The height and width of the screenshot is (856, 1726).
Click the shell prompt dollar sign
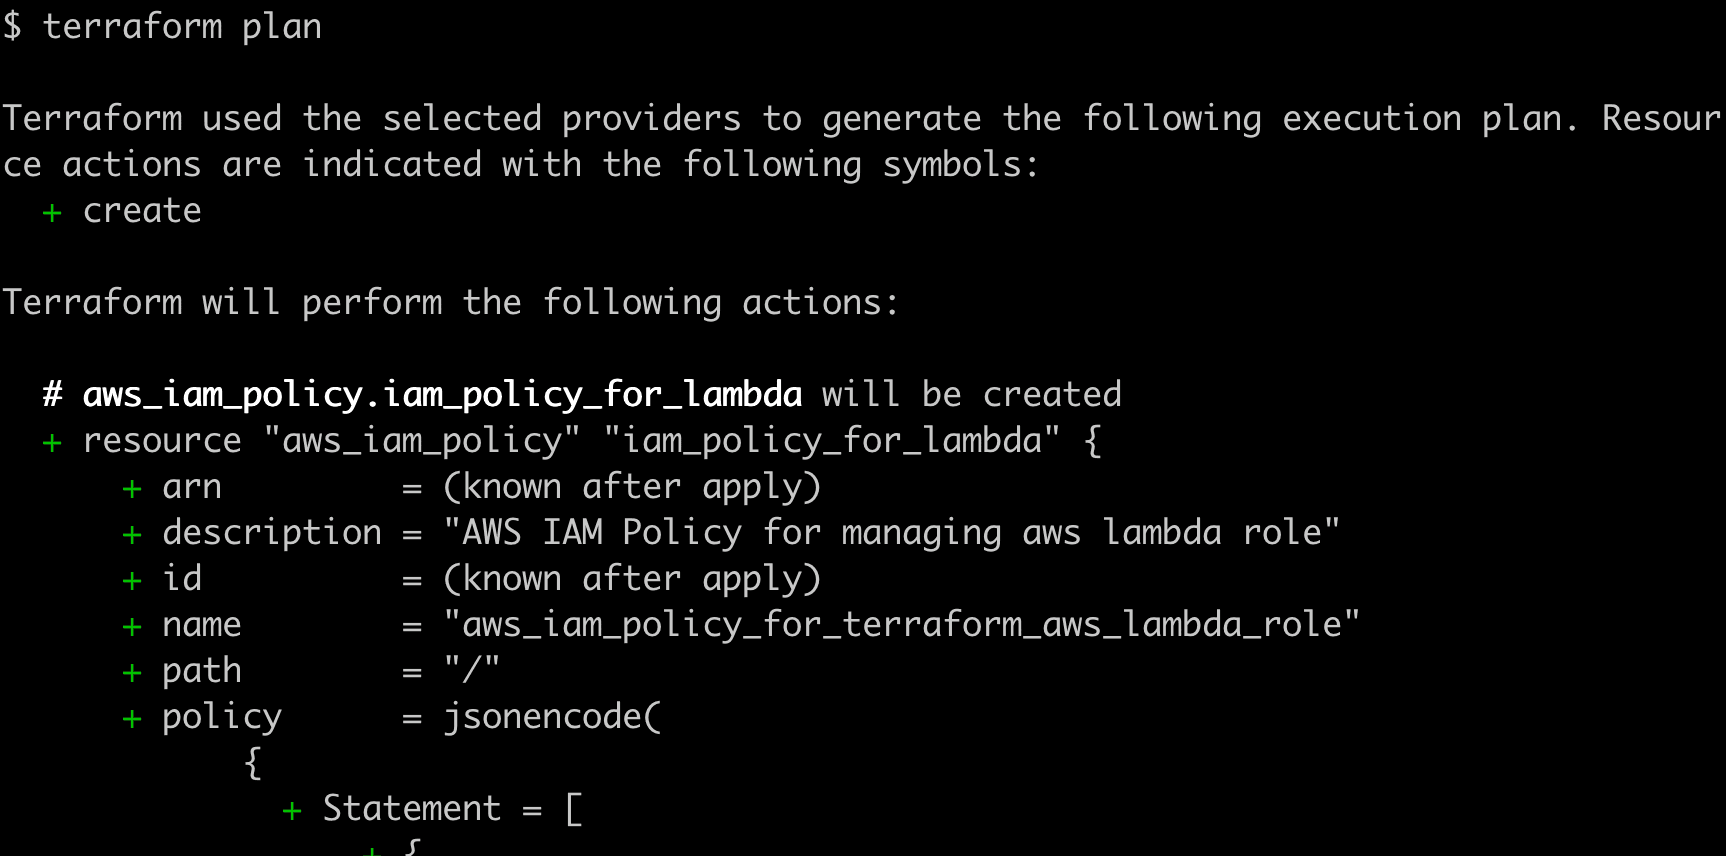coord(12,26)
